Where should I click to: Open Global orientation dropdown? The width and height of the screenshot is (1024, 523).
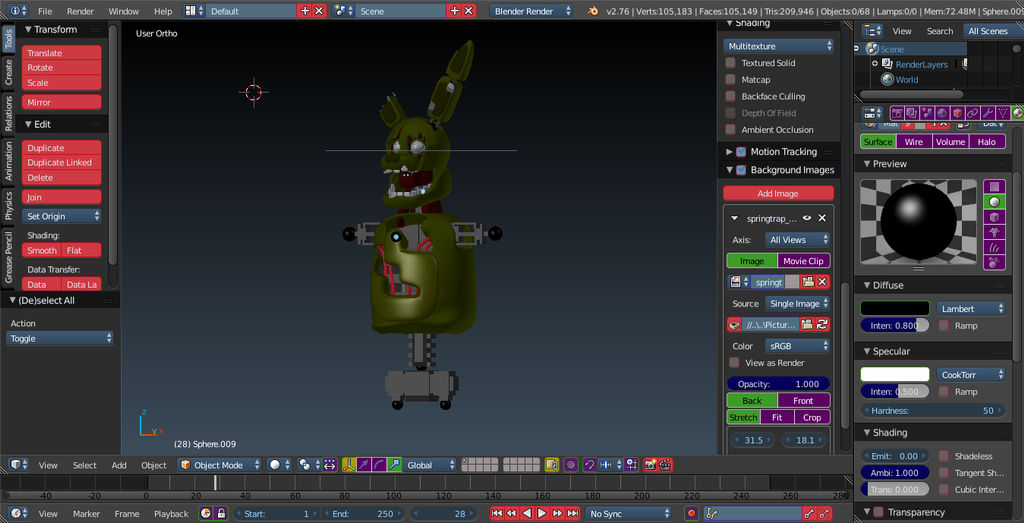429,465
